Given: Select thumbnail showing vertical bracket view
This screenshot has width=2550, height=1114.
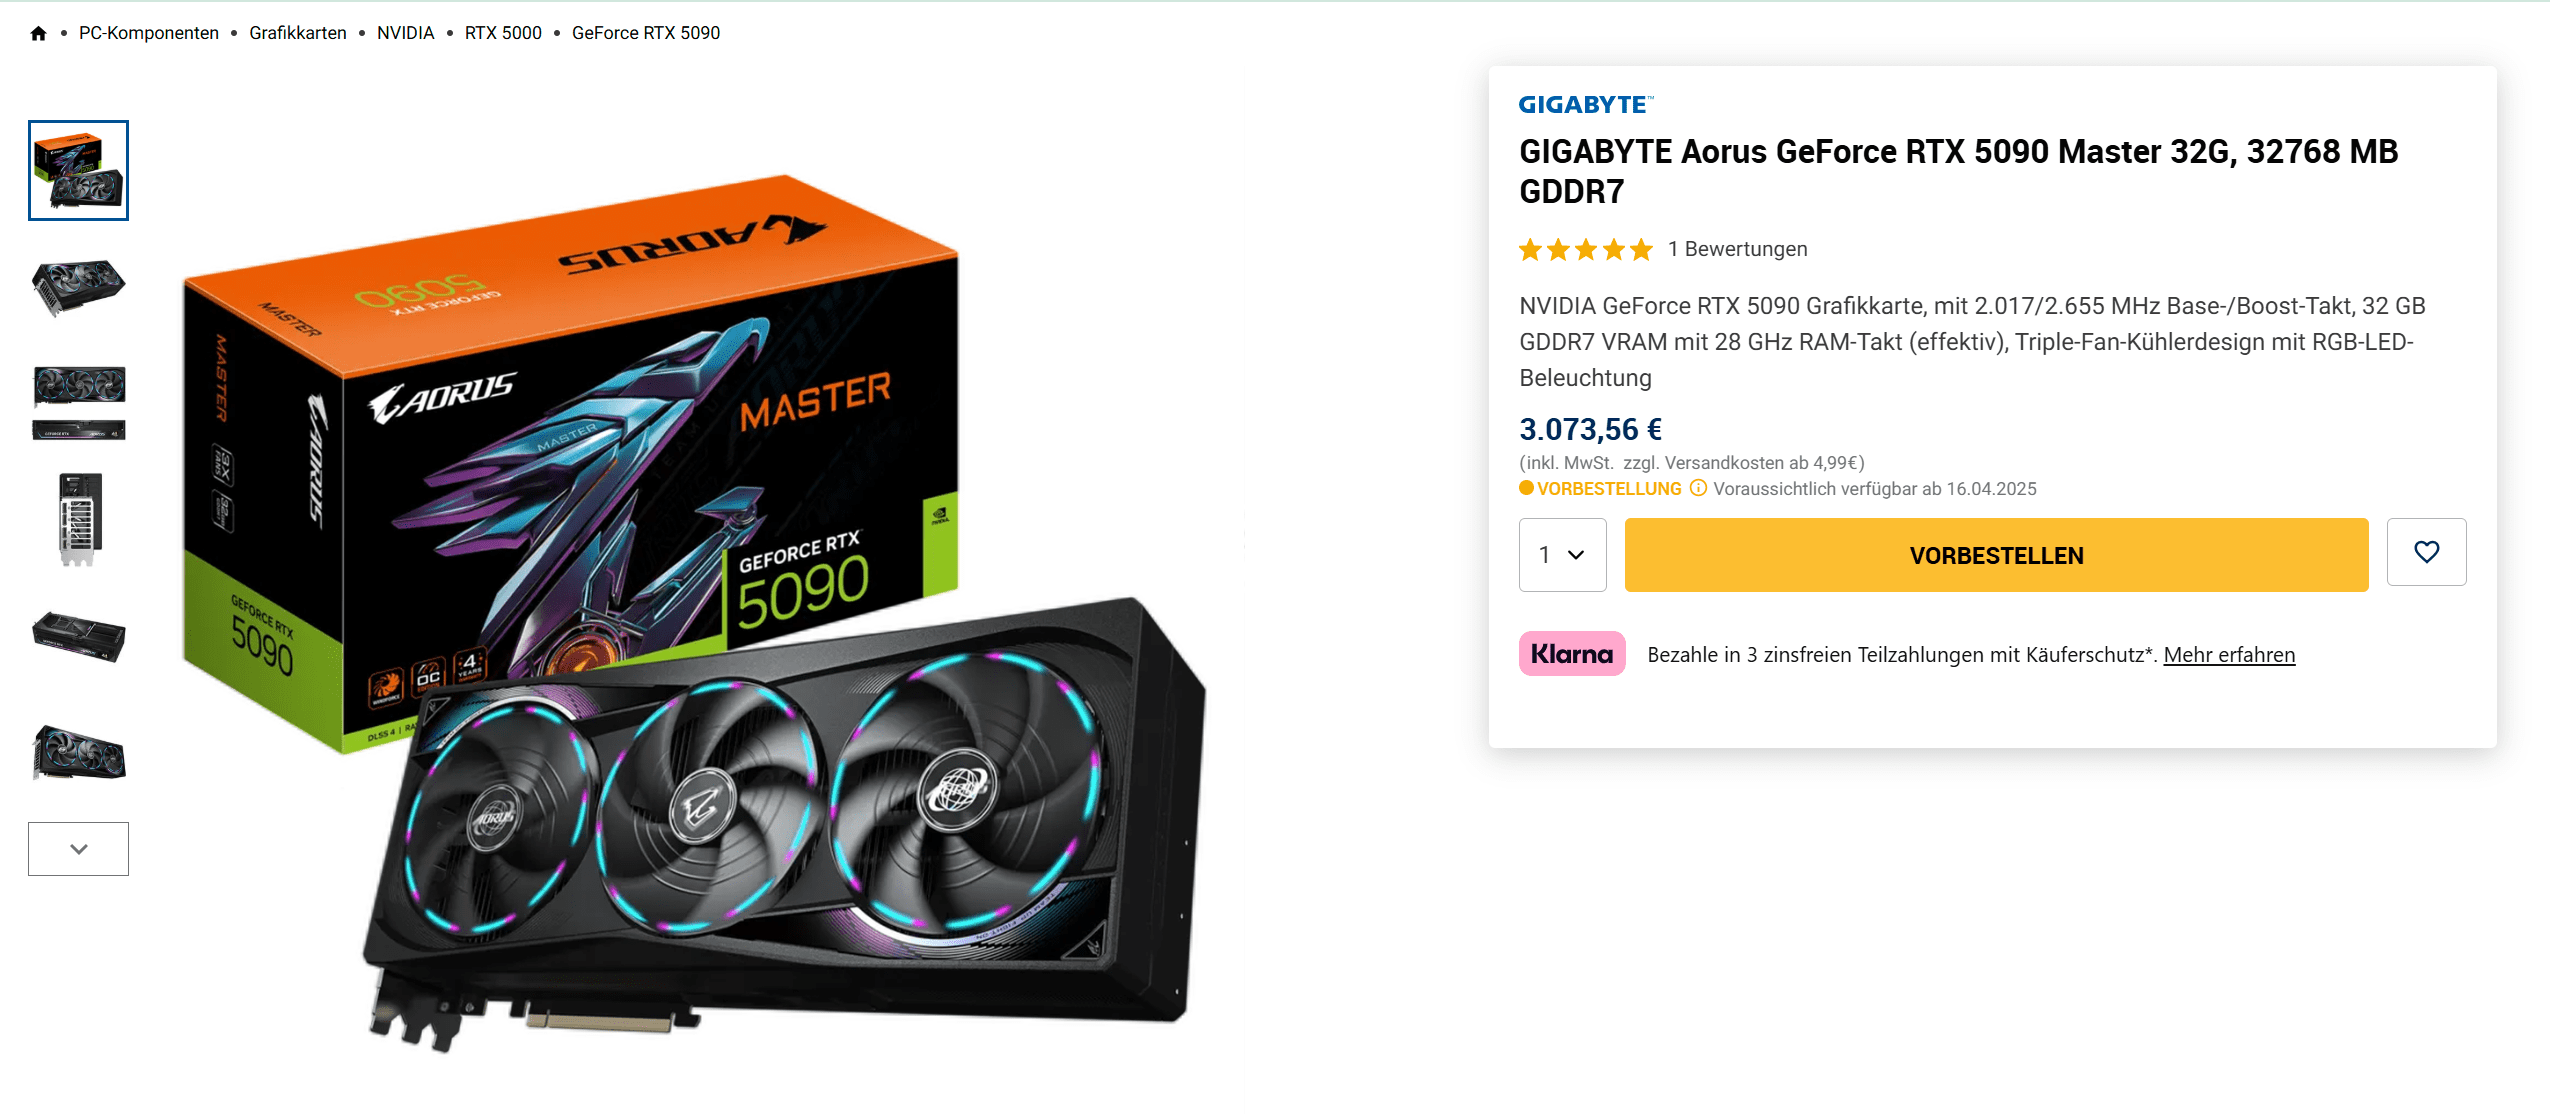Looking at the screenshot, I should (x=79, y=519).
